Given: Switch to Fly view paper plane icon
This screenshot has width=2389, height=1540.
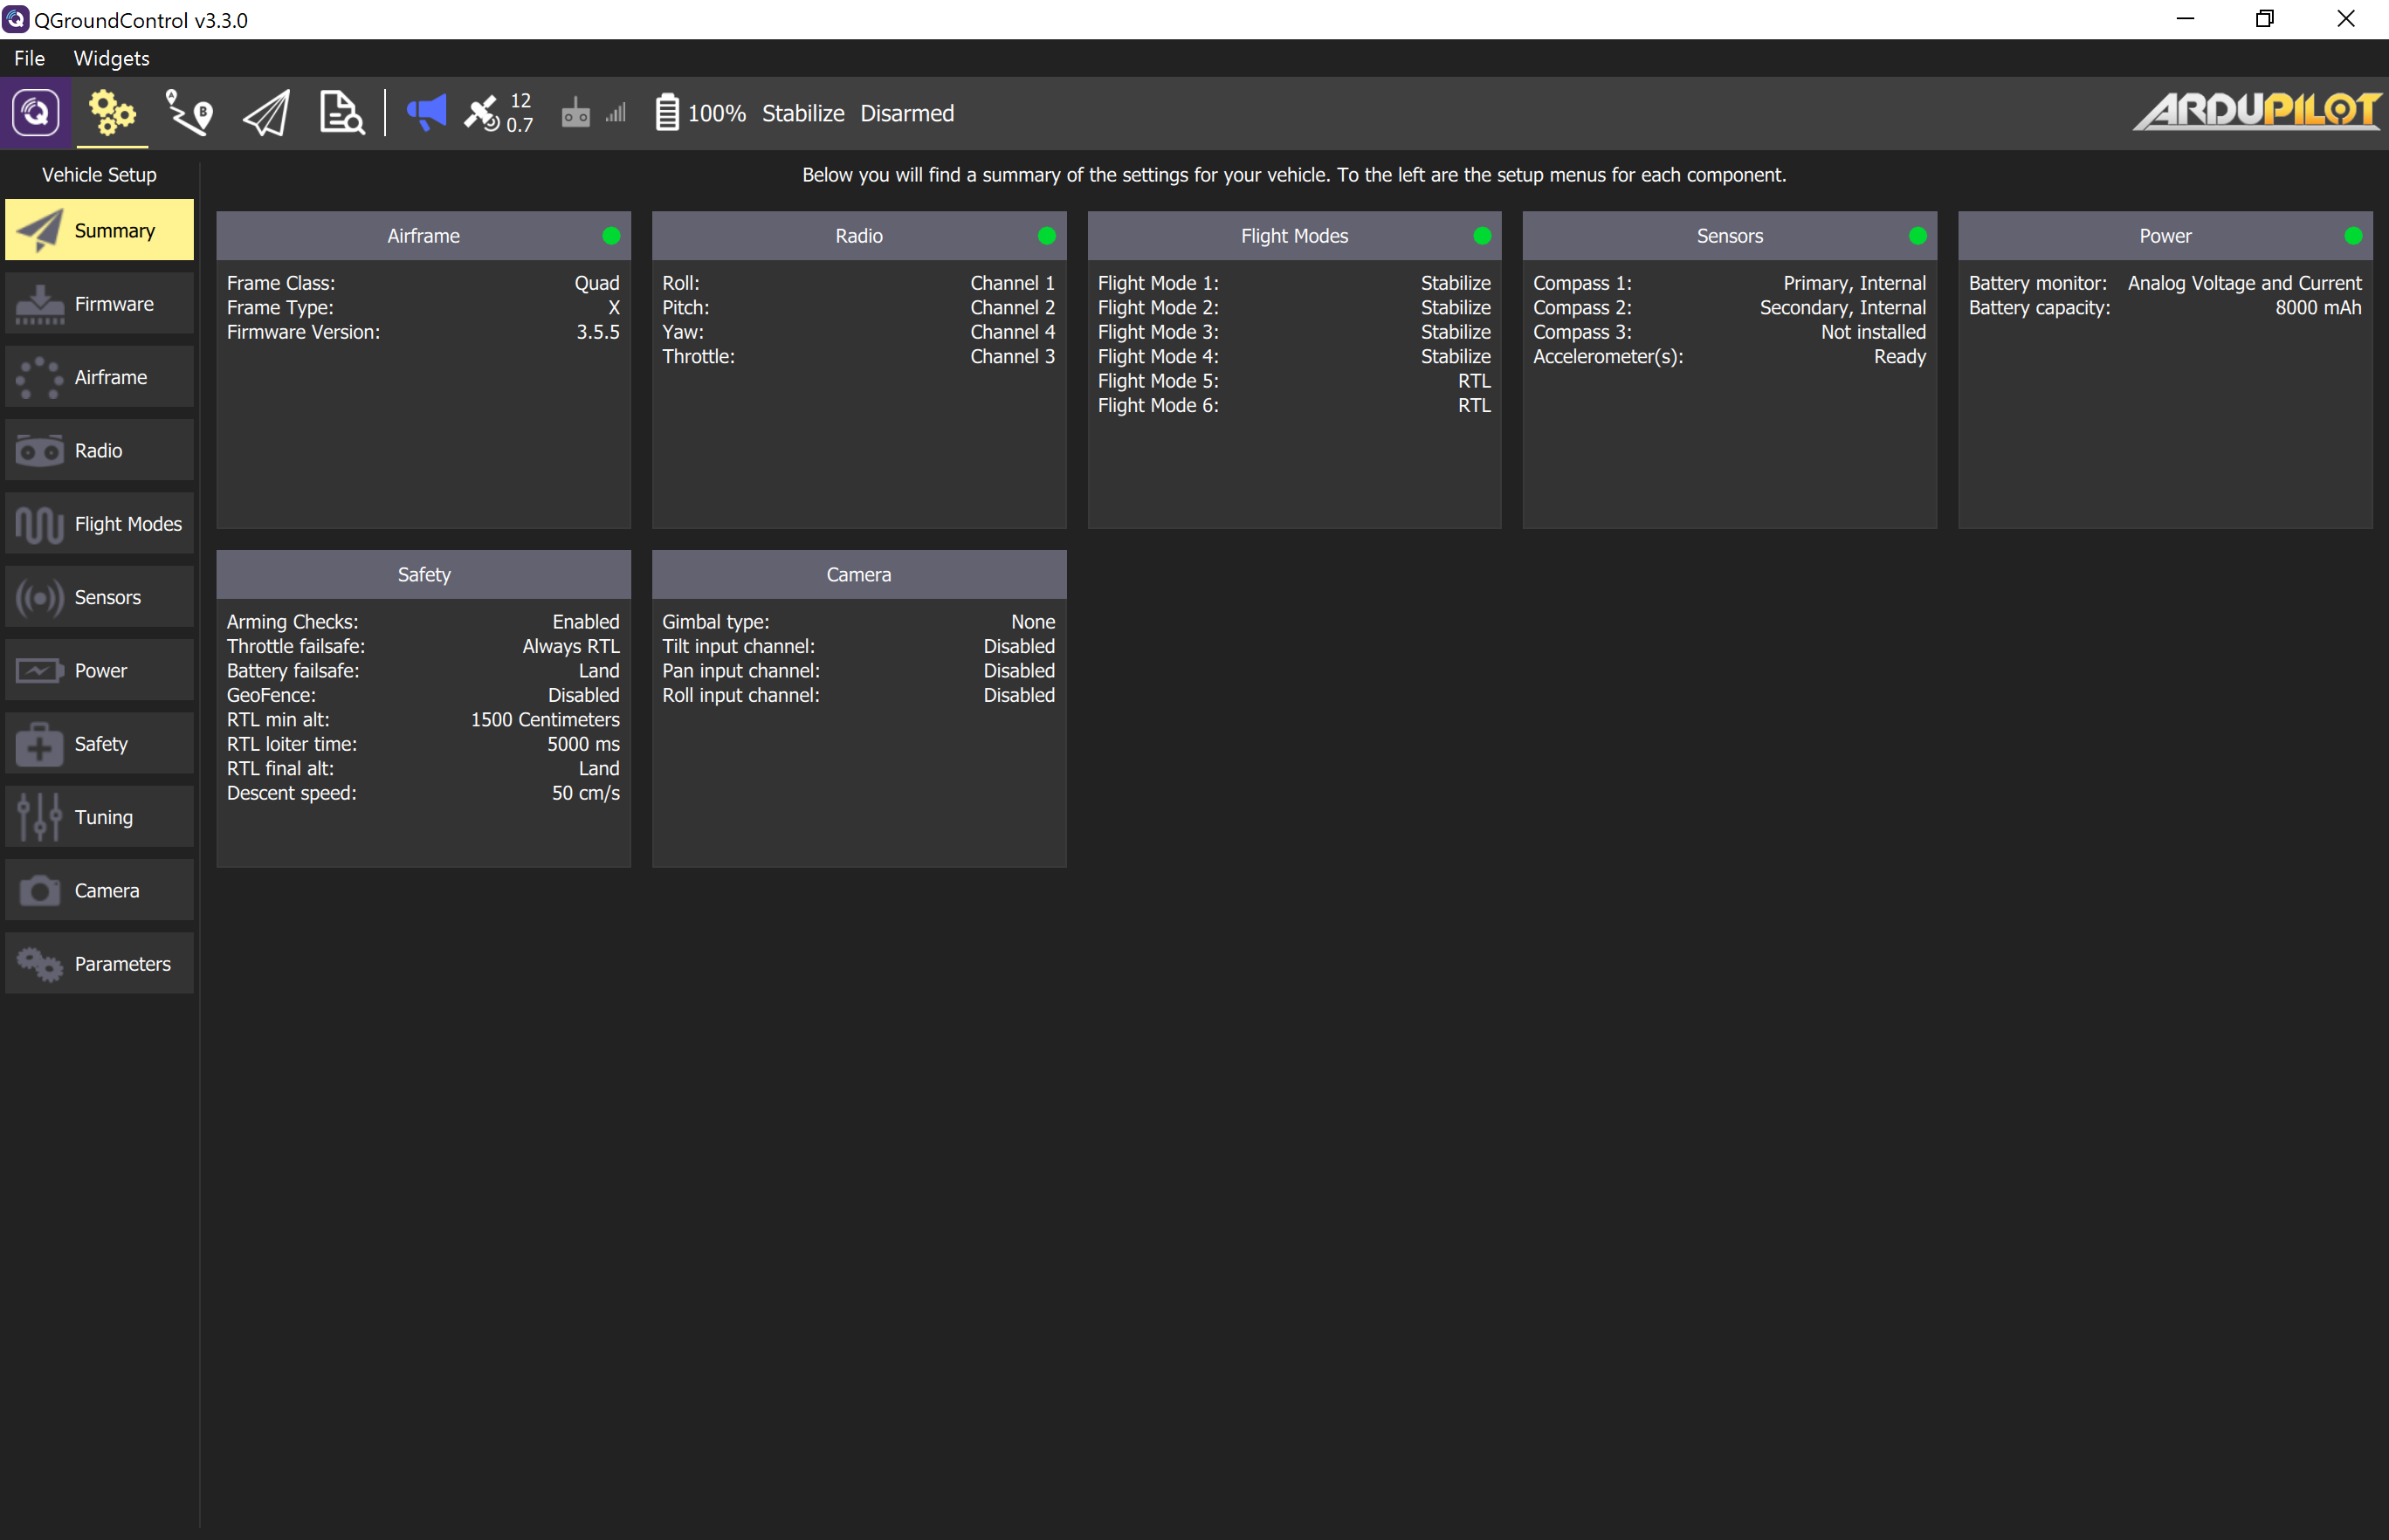Looking at the screenshot, I should tap(264, 113).
